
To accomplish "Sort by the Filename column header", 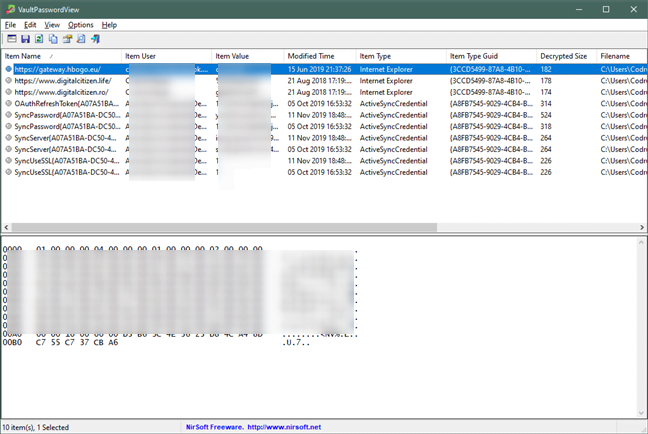I will [x=622, y=56].
